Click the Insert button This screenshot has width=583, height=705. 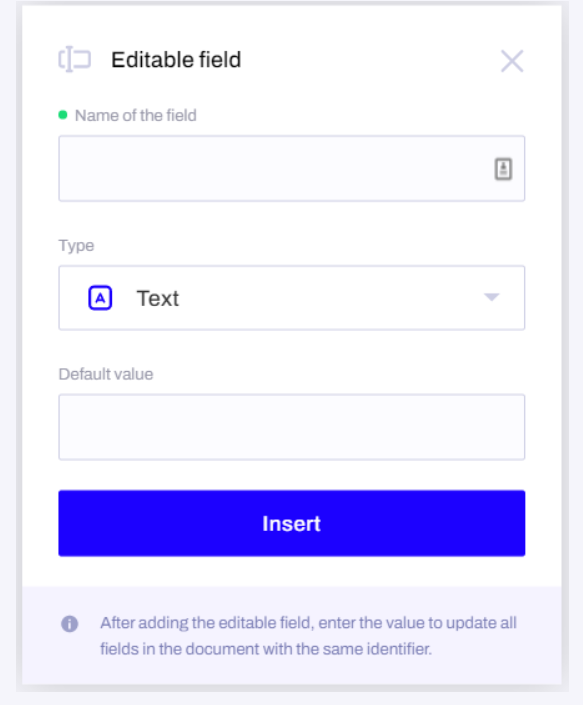pyautogui.click(x=292, y=523)
